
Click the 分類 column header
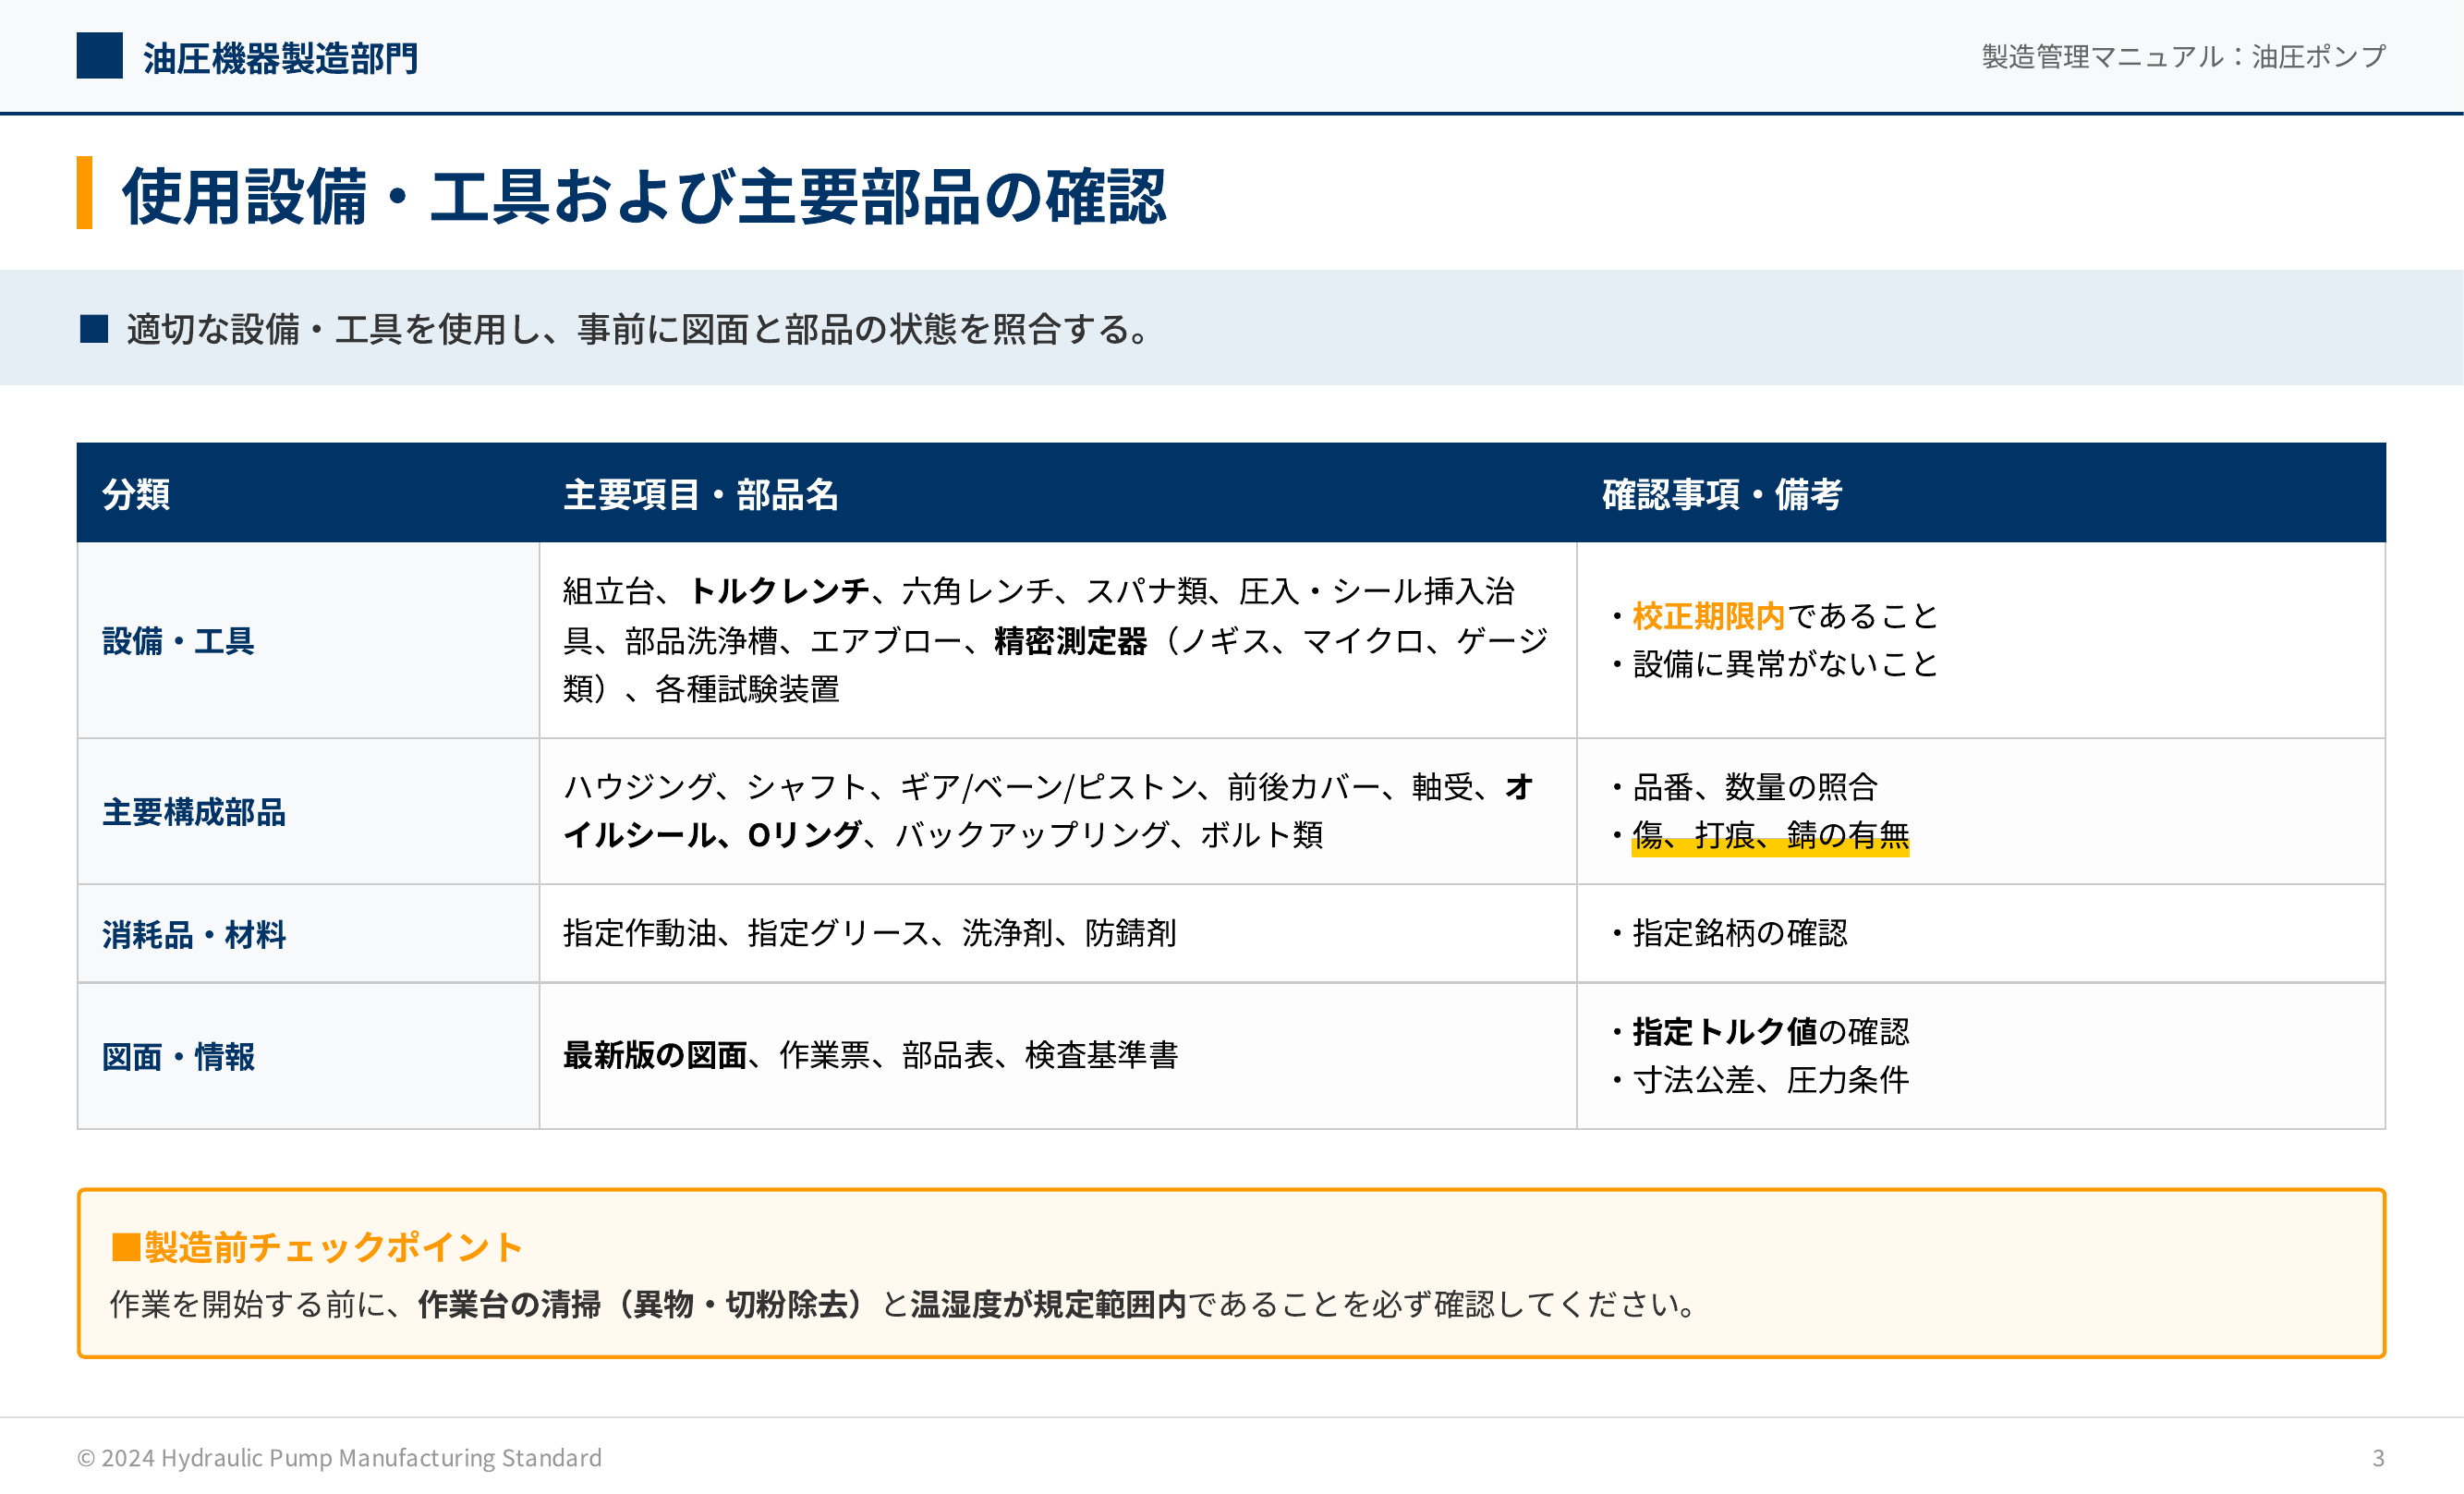pyautogui.click(x=136, y=494)
